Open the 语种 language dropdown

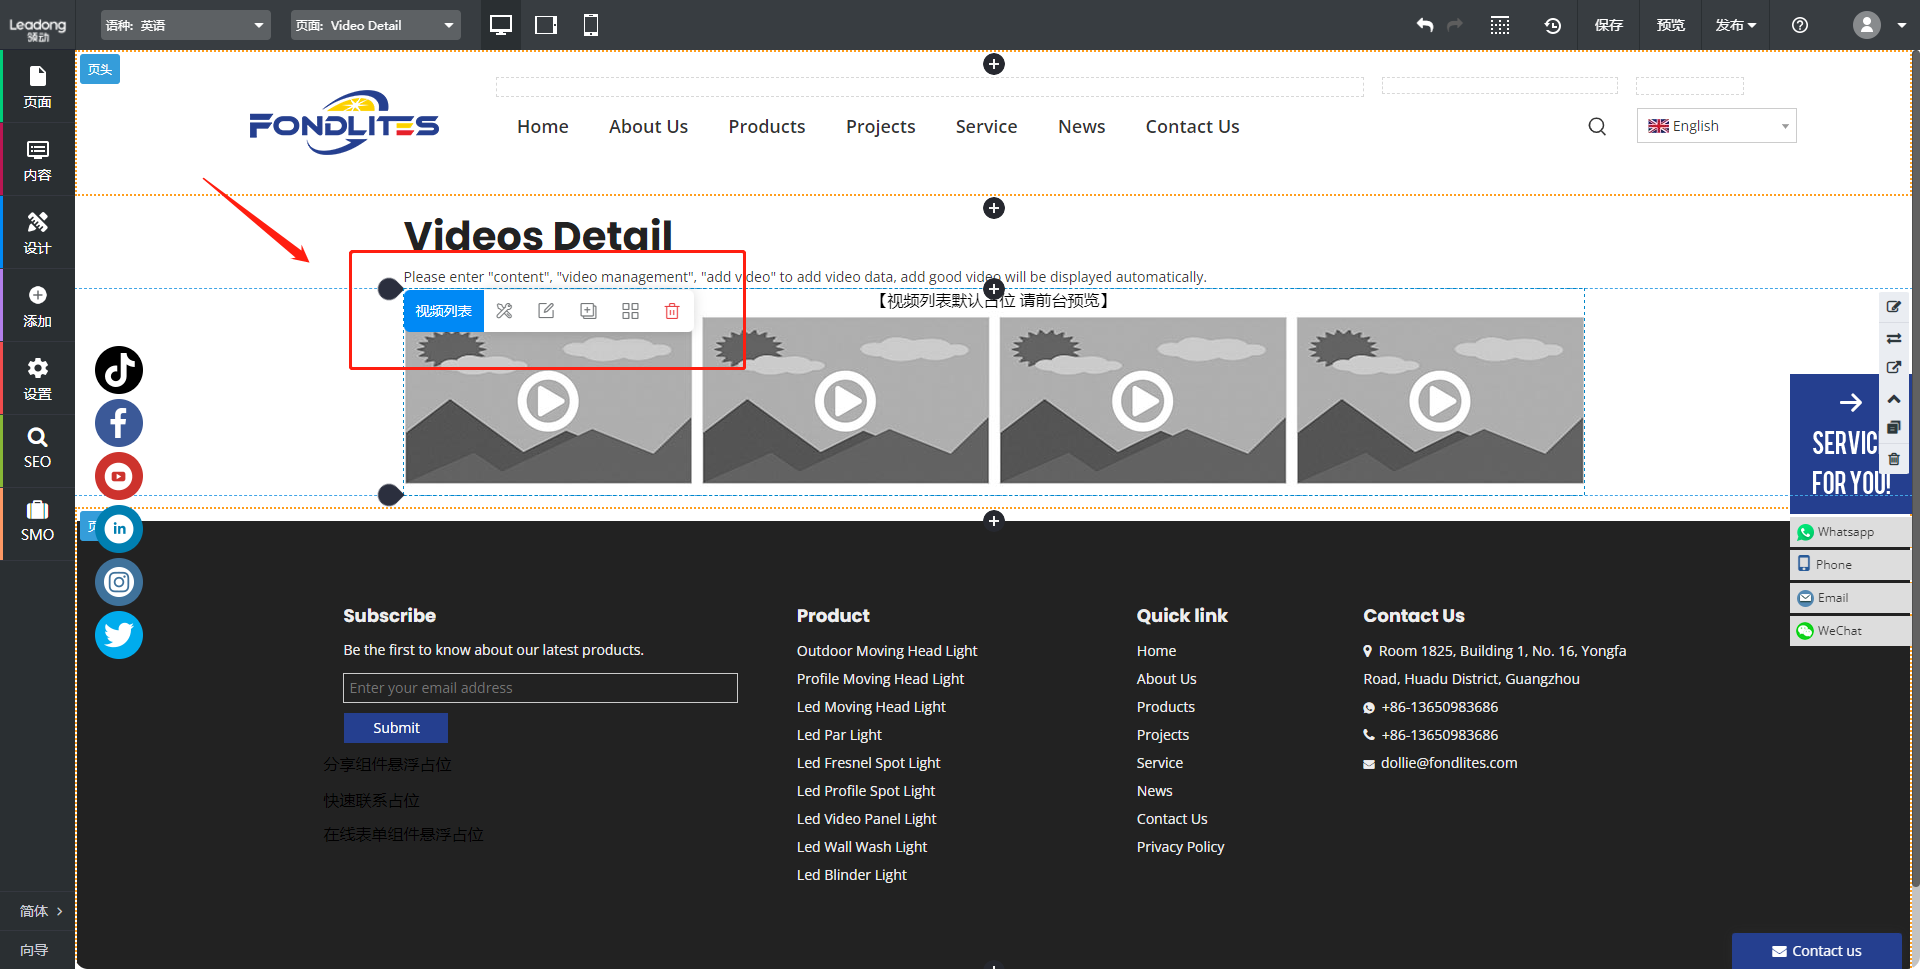[x=186, y=25]
